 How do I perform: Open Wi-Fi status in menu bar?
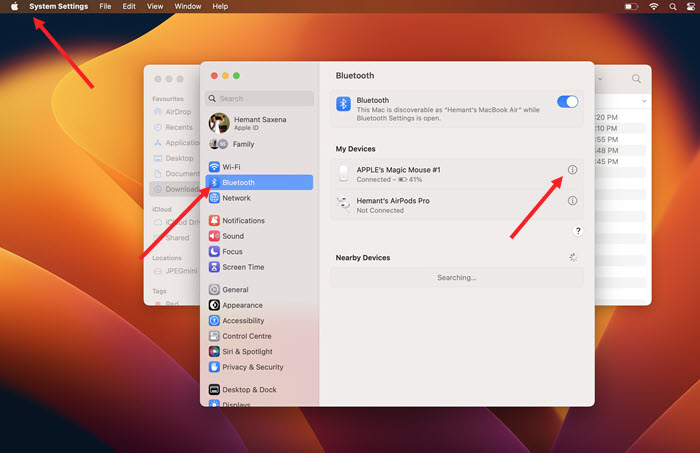coord(654,6)
